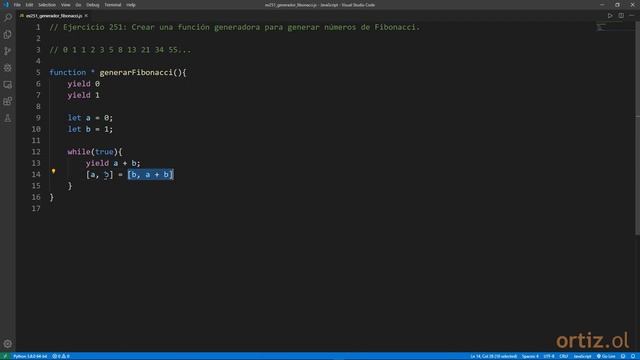This screenshot has height=360, width=640.
Task: Change indentation via Spaces: 4
Action: [x=530, y=356]
